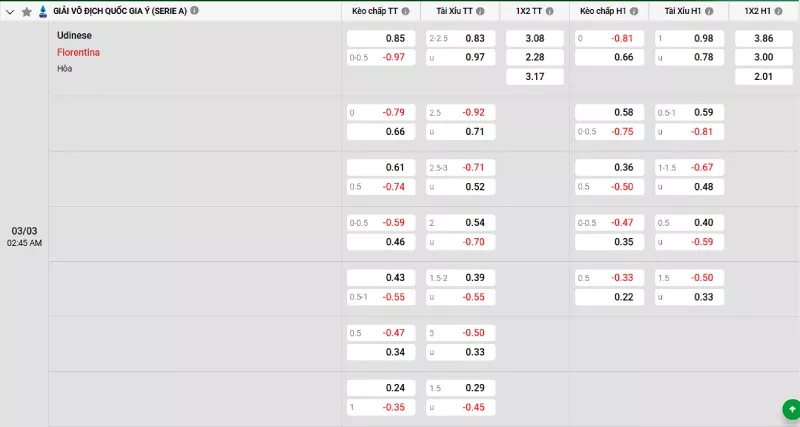This screenshot has width=800, height=427.
Task: Open the Florentina team link
Action: pyautogui.click(x=78, y=52)
